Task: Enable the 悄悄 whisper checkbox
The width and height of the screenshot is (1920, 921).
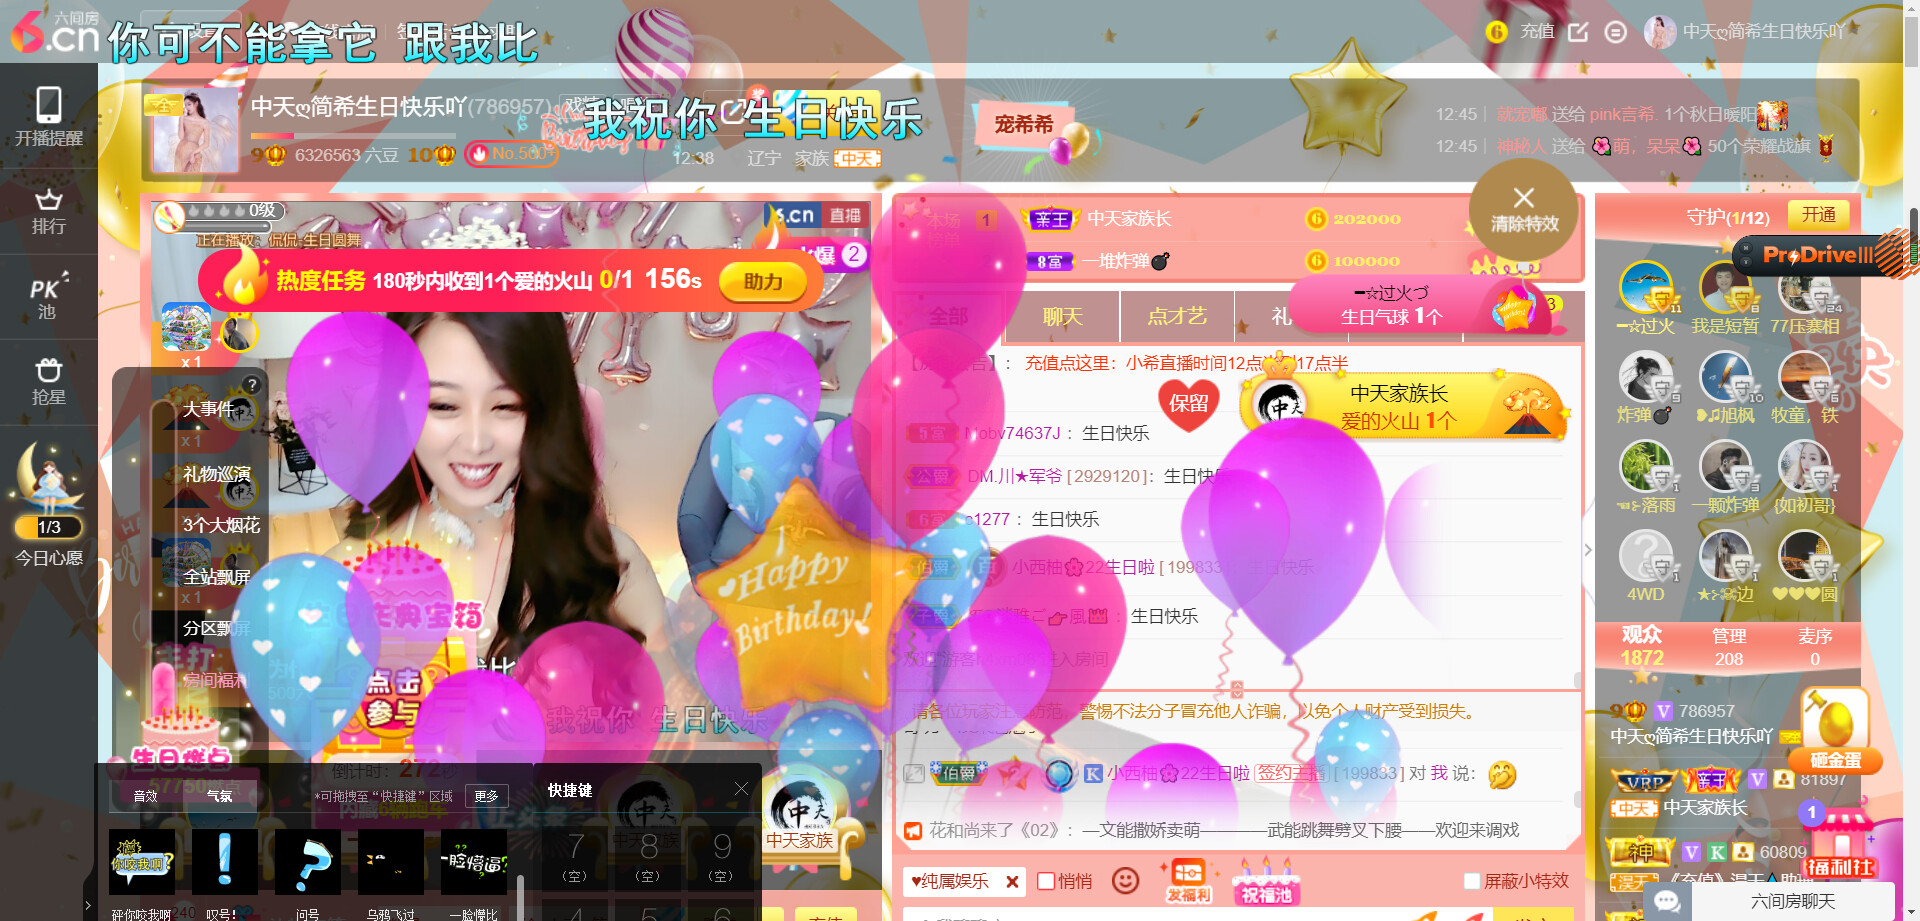Action: pos(1046,881)
